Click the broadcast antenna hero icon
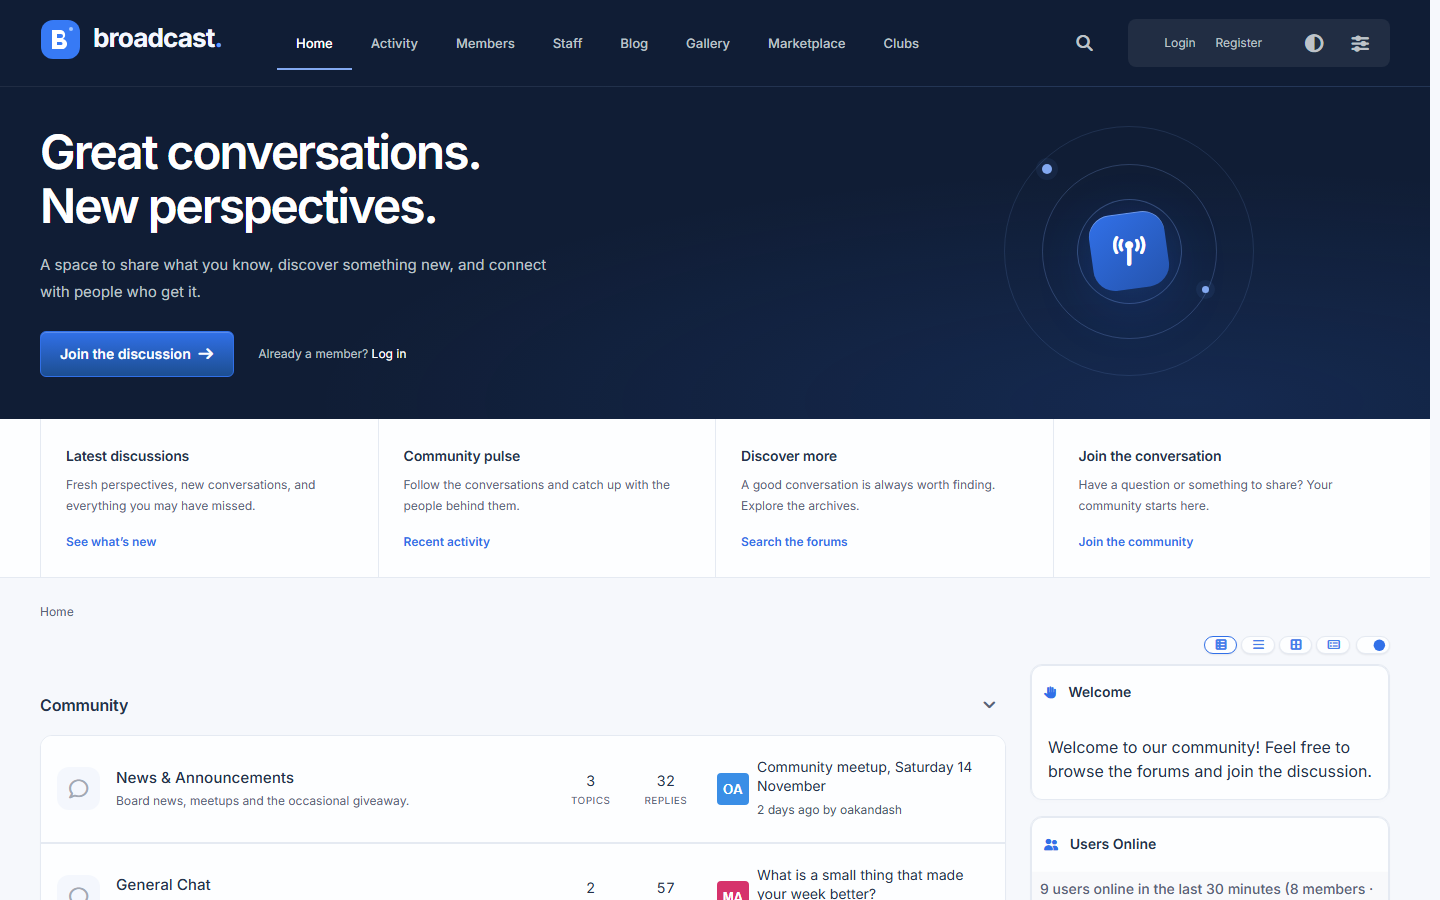 tap(1129, 250)
